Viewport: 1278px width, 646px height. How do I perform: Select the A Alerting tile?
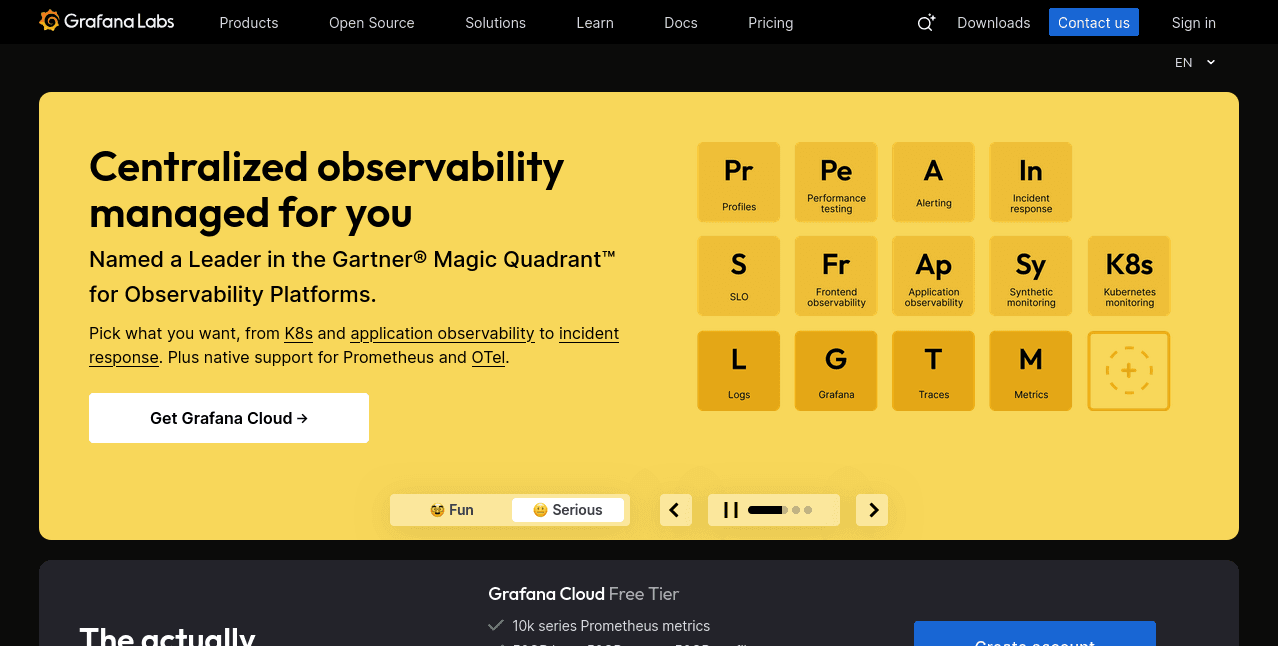tap(933, 182)
